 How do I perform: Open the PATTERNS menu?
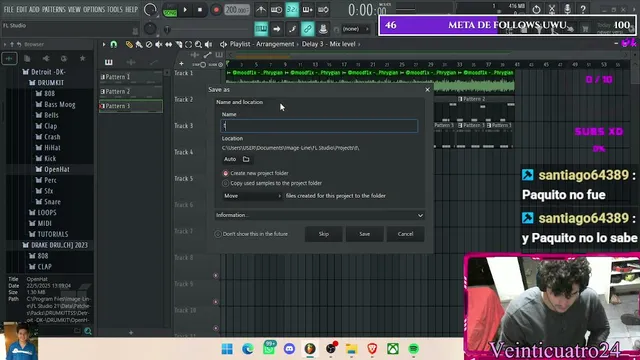pyautogui.click(x=53, y=9)
